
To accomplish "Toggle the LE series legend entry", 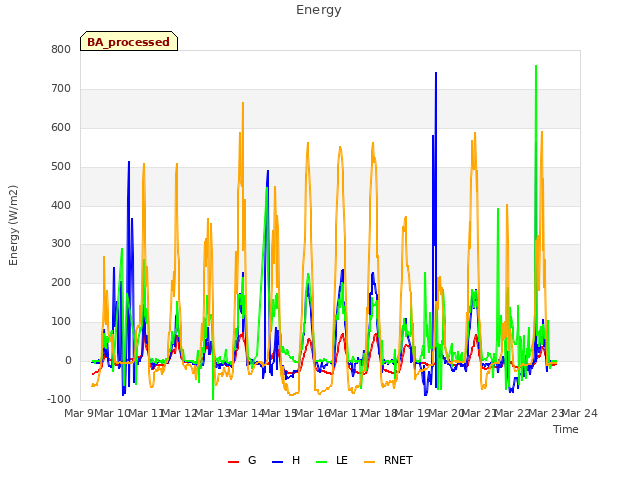I will [332, 460].
